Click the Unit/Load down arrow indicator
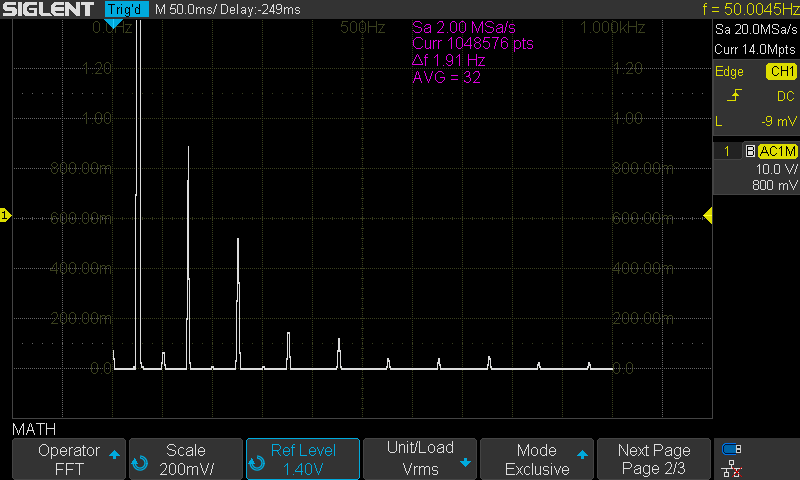The height and width of the screenshot is (480, 800). [x=465, y=463]
